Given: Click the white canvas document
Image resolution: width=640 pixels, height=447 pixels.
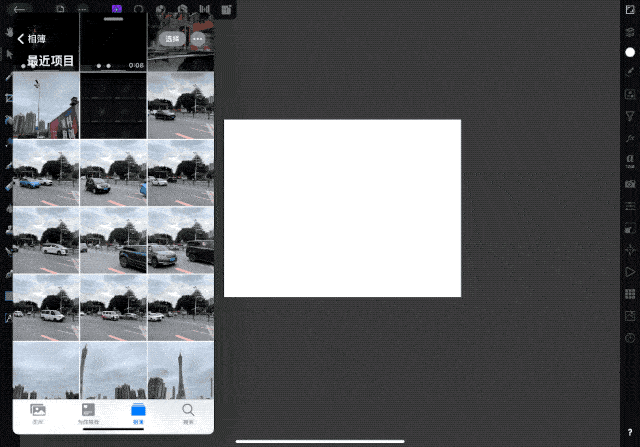Looking at the screenshot, I should pos(342,208).
